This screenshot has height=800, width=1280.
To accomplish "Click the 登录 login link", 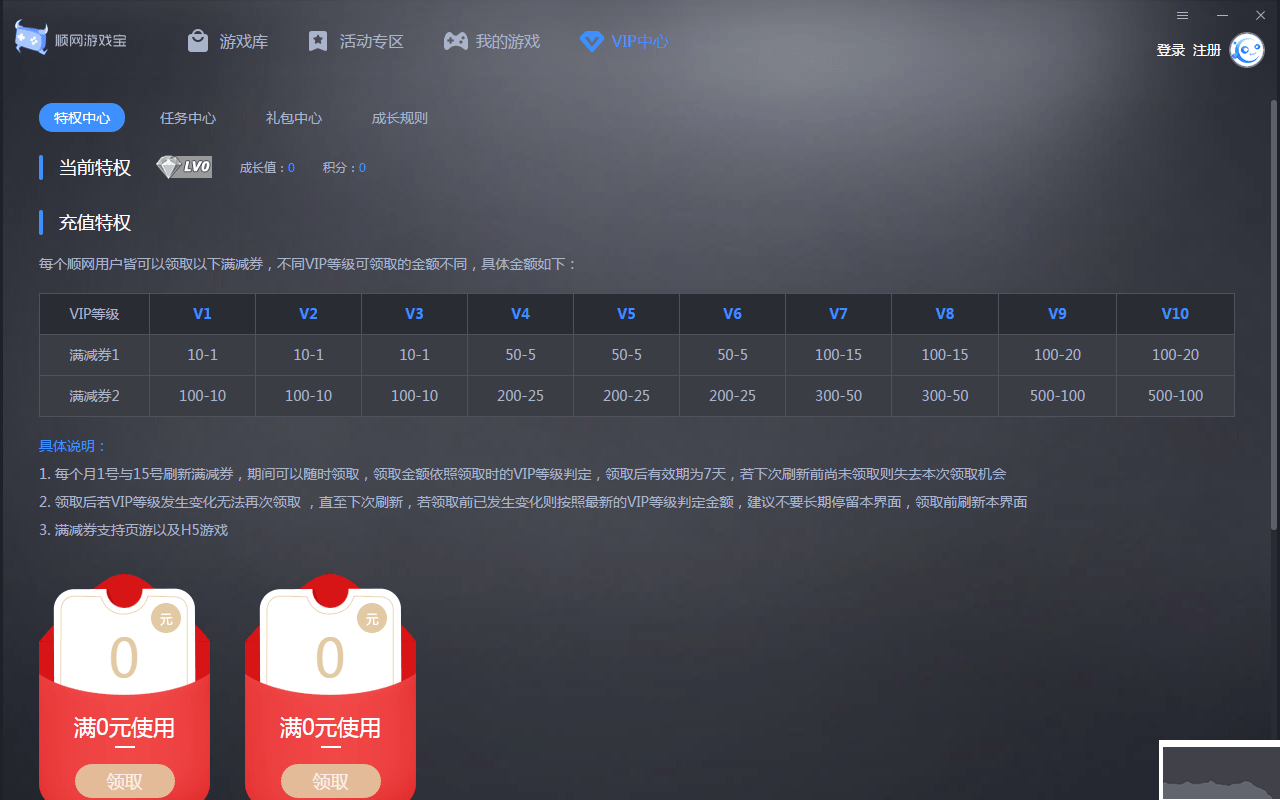I will click(1170, 49).
